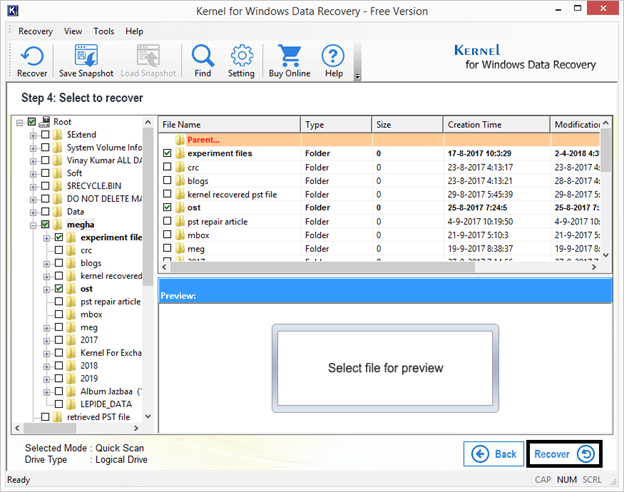Expand the ost tree node
This screenshot has height=492, width=624.
coord(47,290)
